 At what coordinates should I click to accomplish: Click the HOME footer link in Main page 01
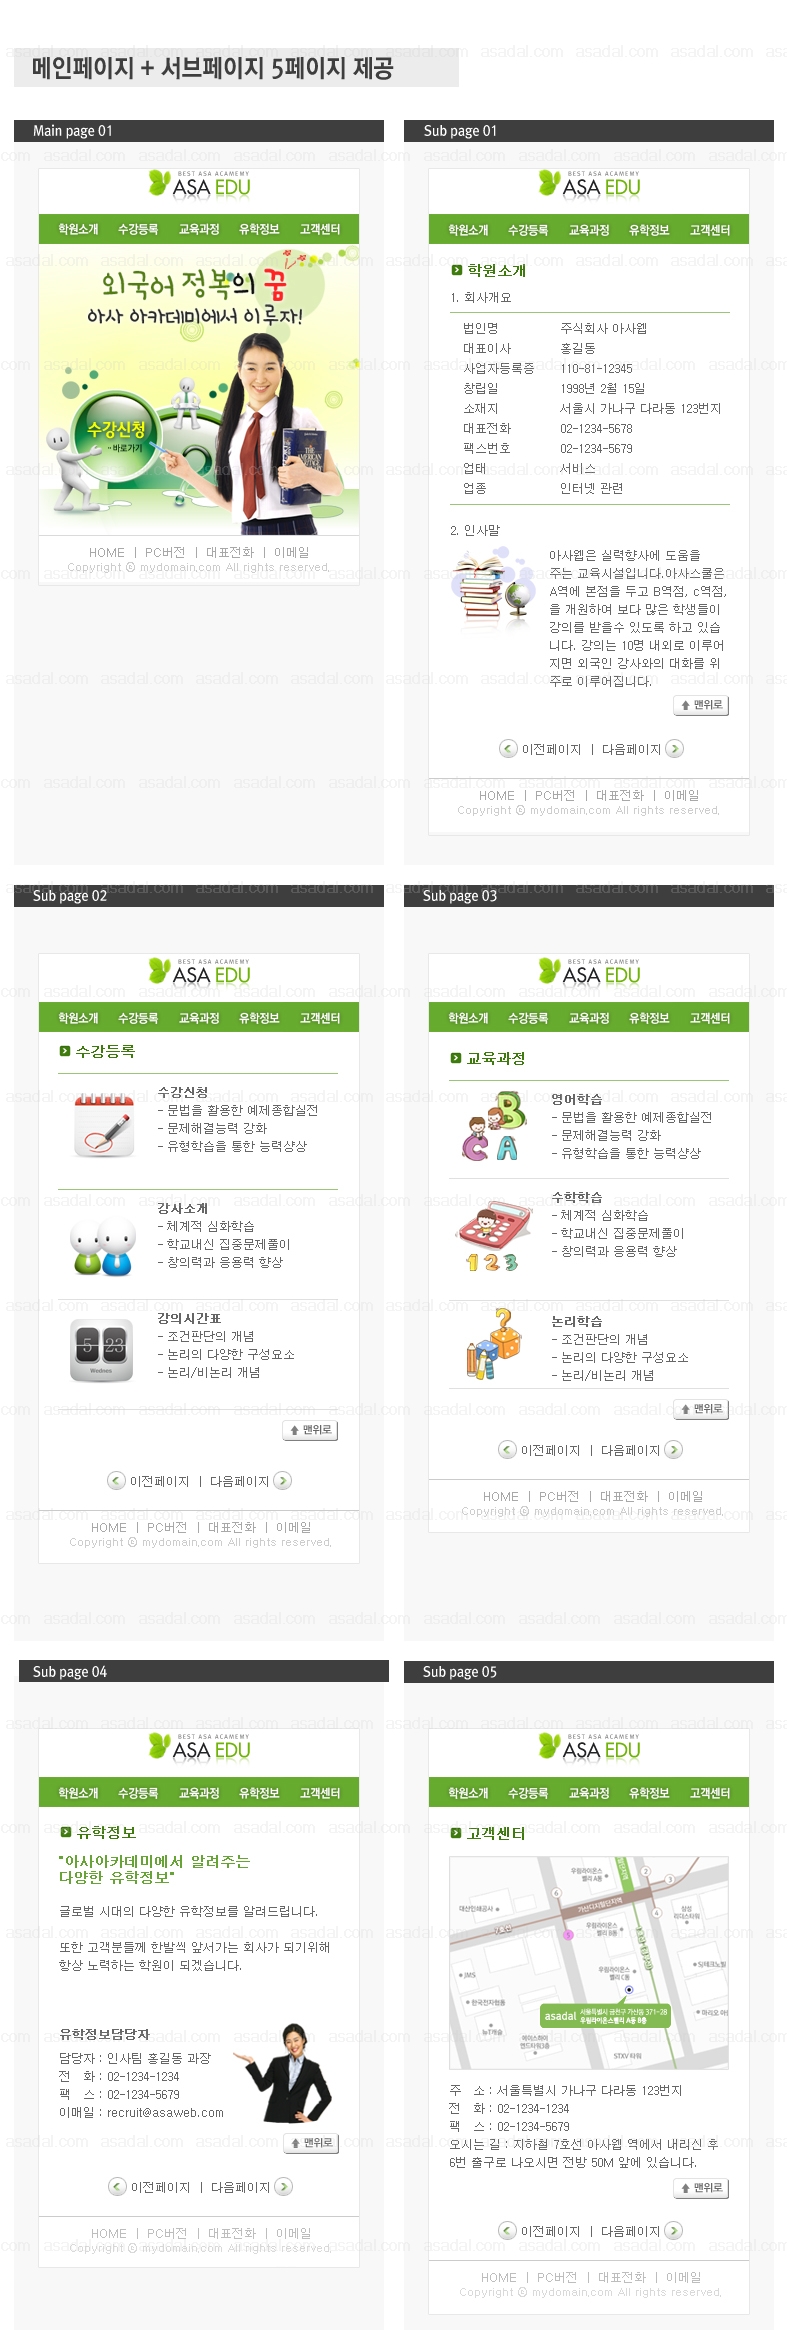[107, 553]
